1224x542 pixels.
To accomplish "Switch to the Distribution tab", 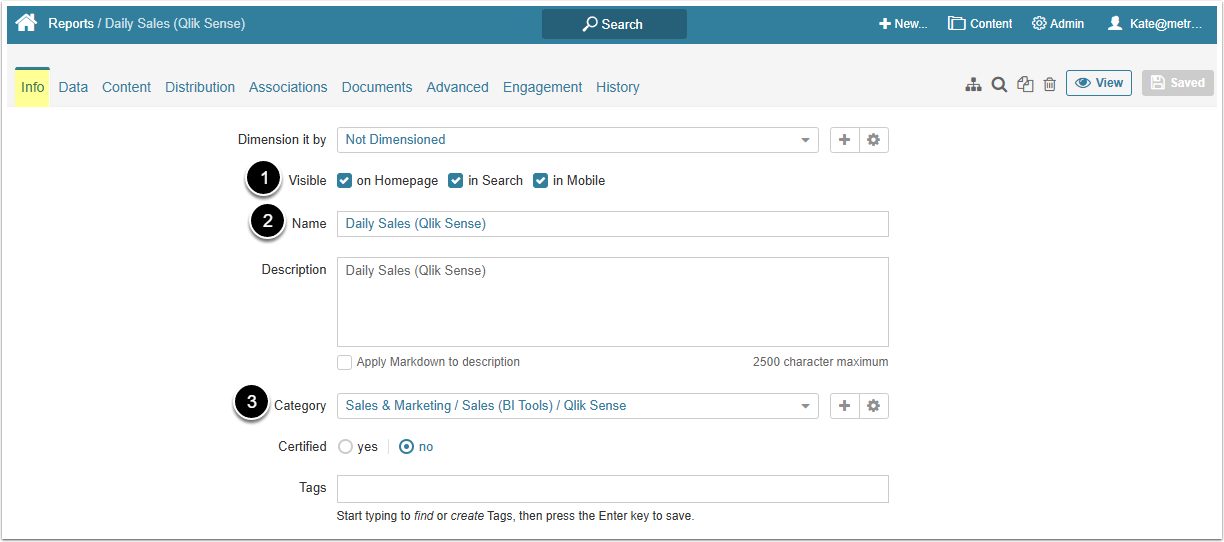I will (x=200, y=87).
